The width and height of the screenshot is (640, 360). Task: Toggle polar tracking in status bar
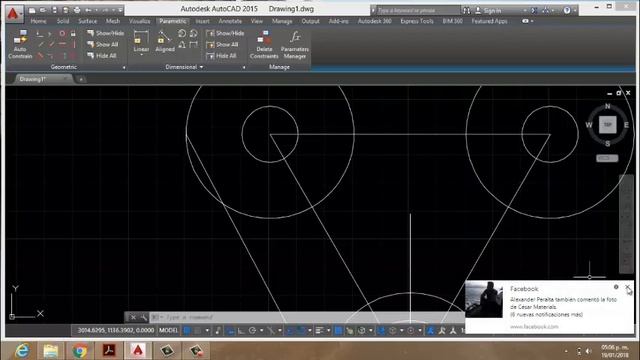(252, 330)
